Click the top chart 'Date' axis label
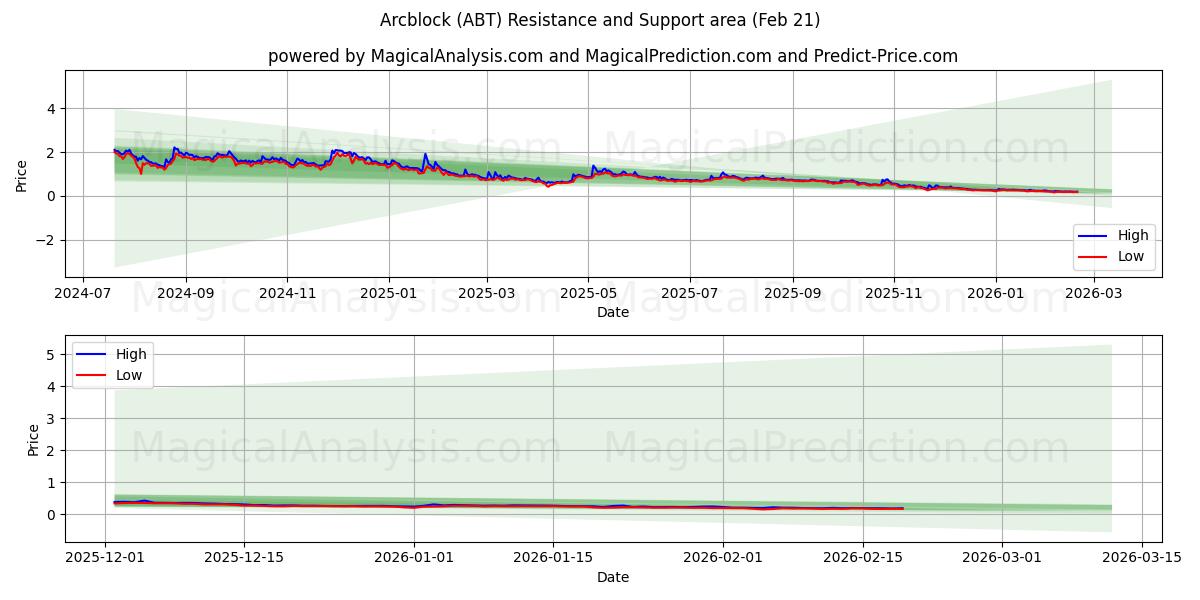1200x600 pixels. click(613, 312)
